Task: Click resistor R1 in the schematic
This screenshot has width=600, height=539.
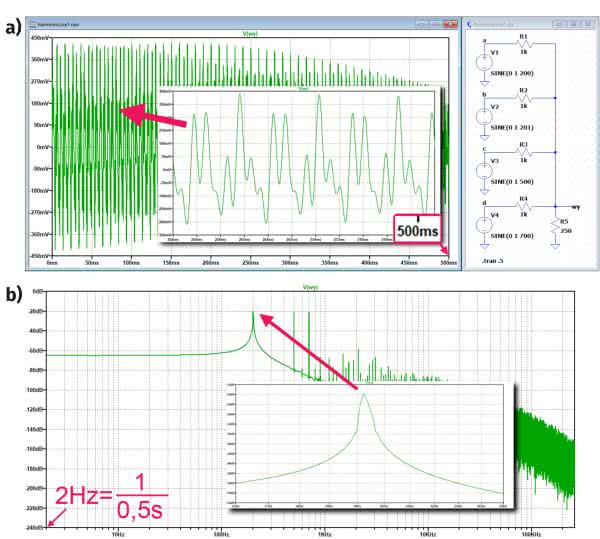Action: click(525, 45)
